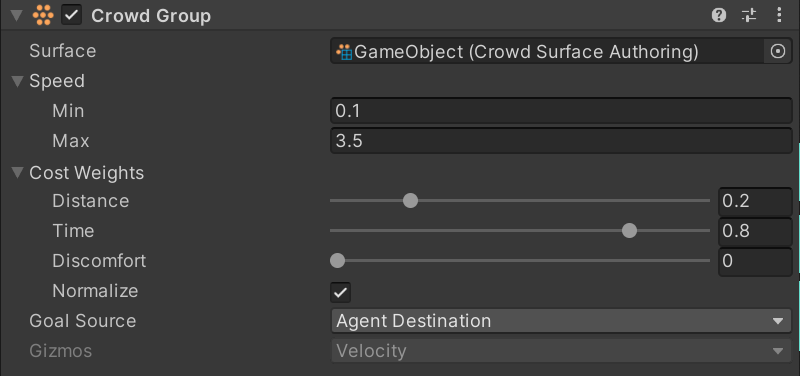Collapse the Cost Weights foldout
The width and height of the screenshot is (800, 376).
17,172
